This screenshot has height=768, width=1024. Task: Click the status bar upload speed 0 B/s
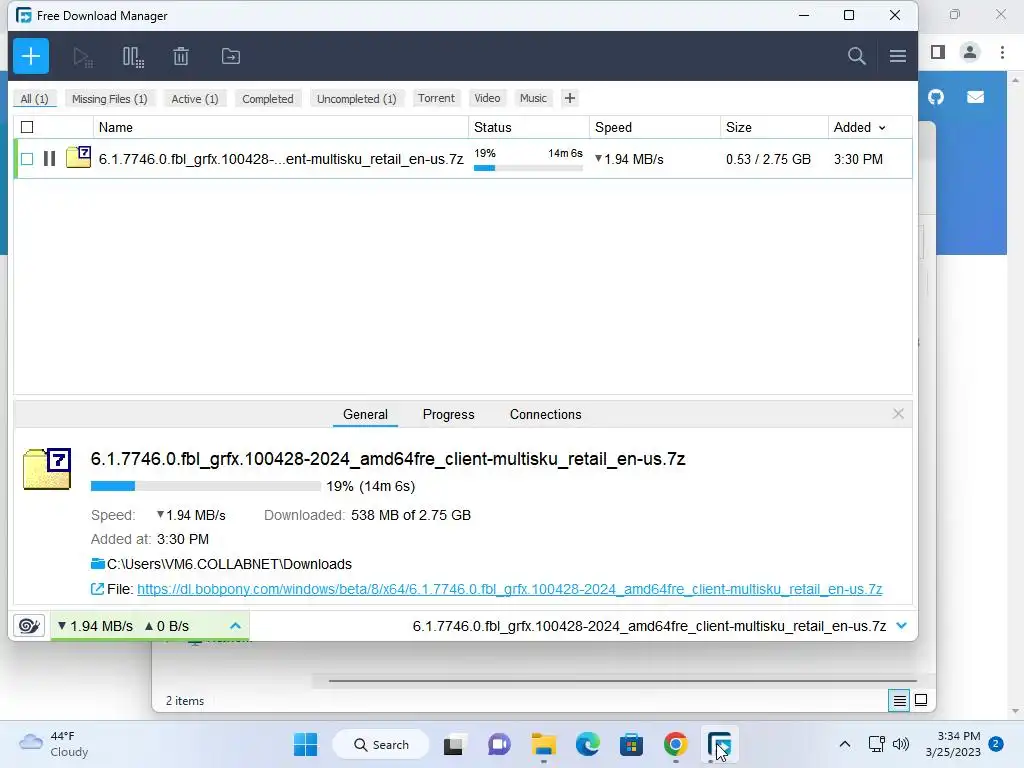[x=167, y=626]
